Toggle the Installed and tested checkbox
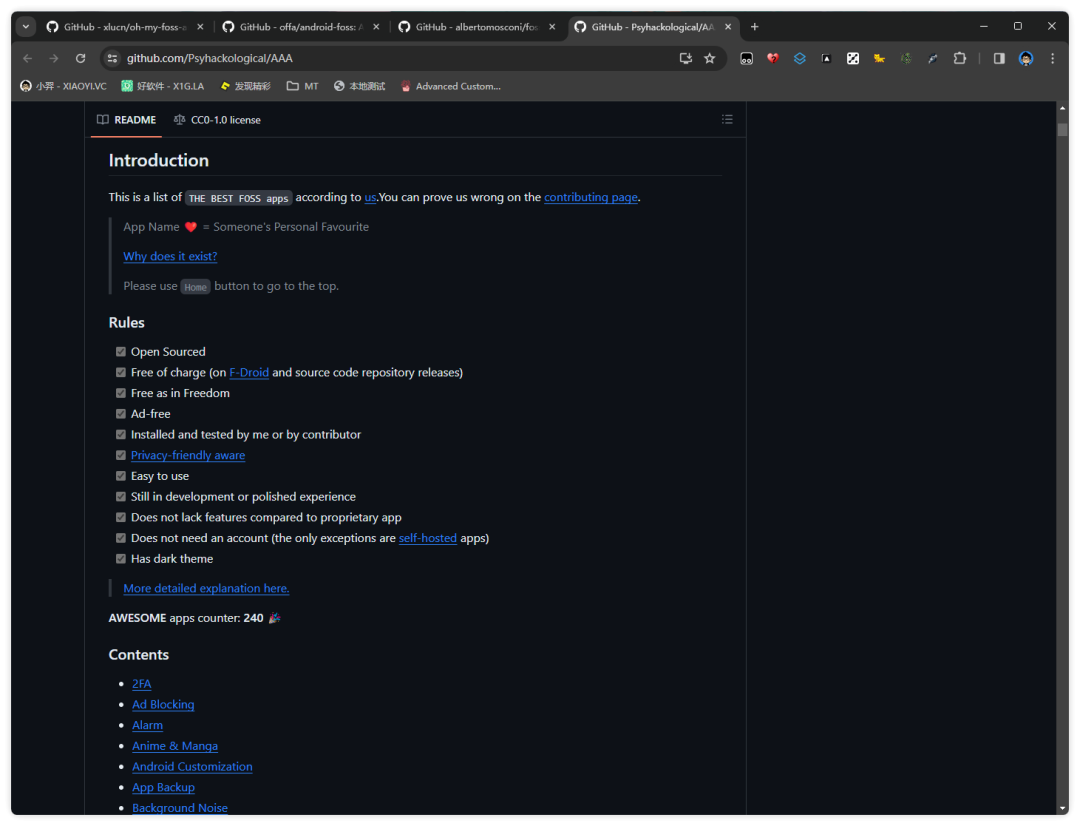 [121, 435]
